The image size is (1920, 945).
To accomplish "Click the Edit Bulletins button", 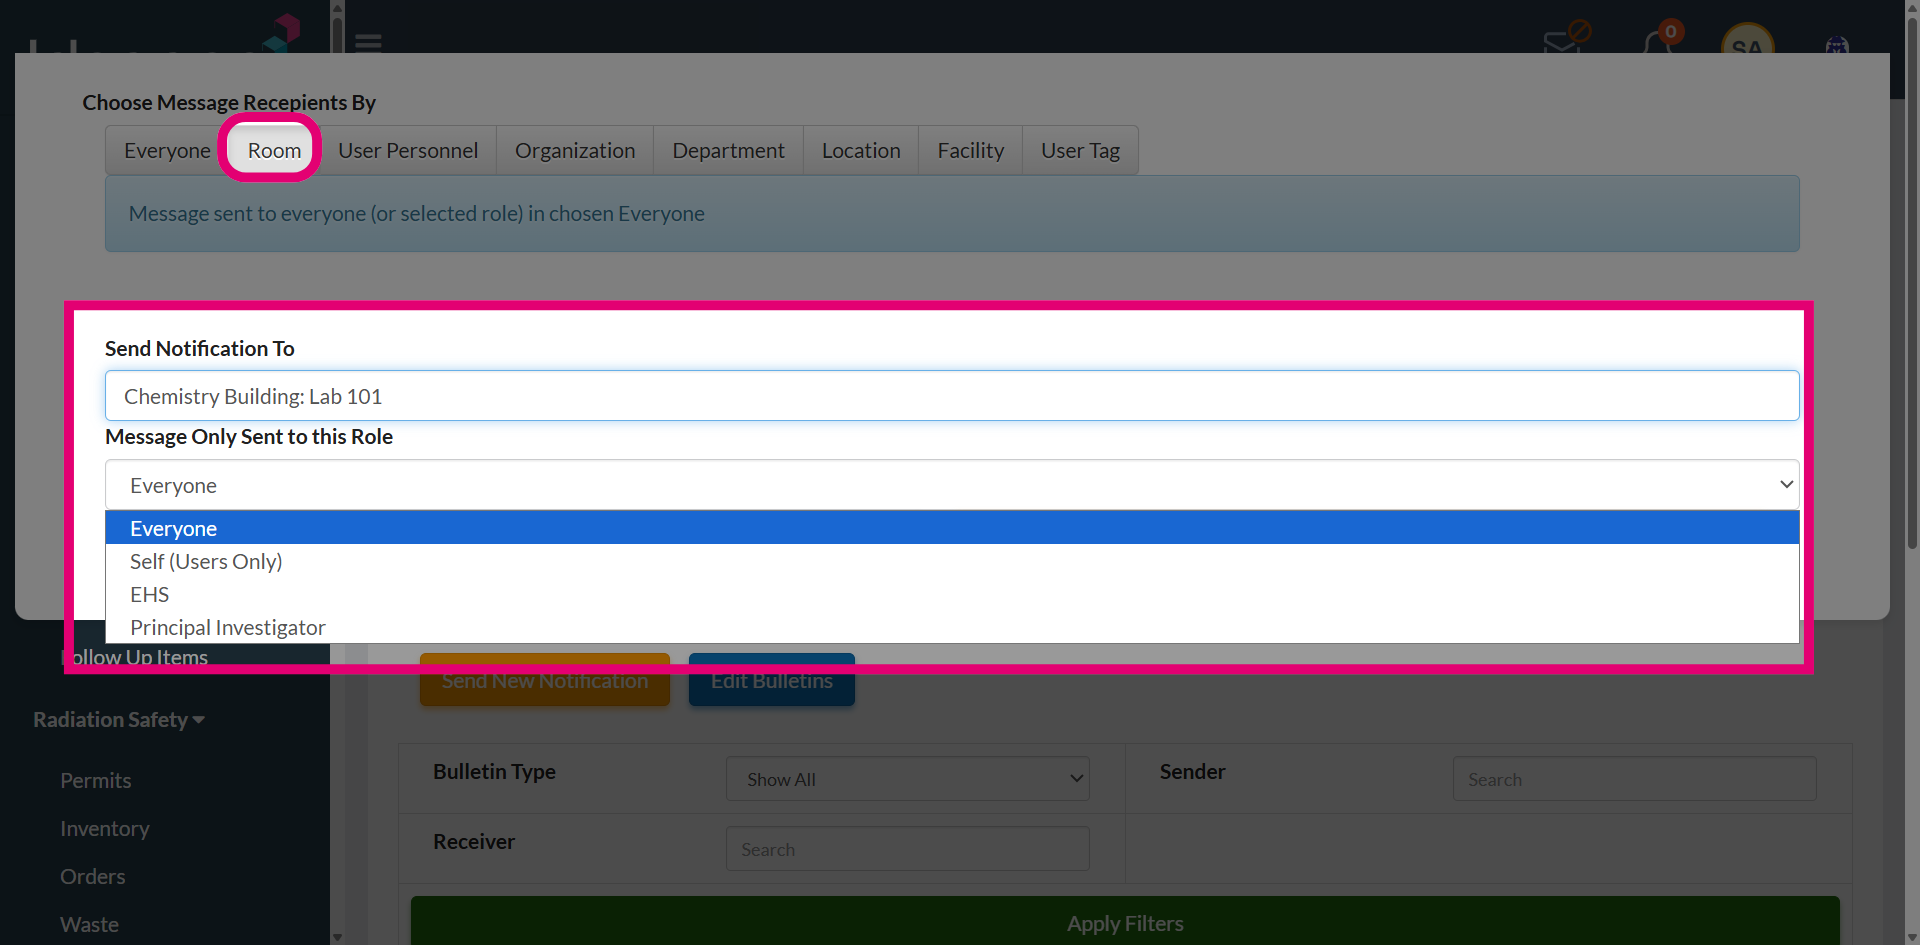I will point(772,681).
